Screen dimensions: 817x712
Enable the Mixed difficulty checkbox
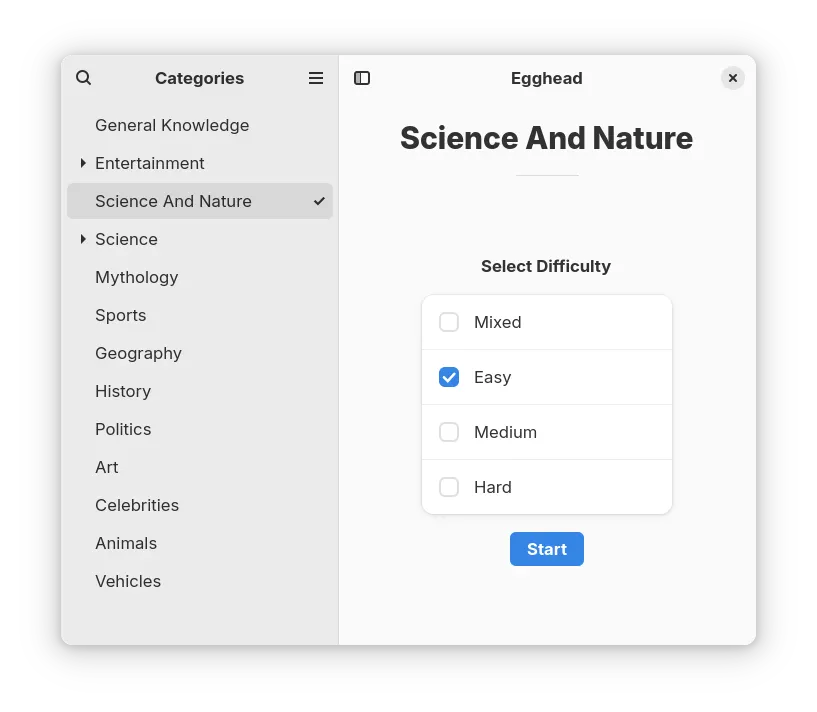pyautogui.click(x=449, y=322)
